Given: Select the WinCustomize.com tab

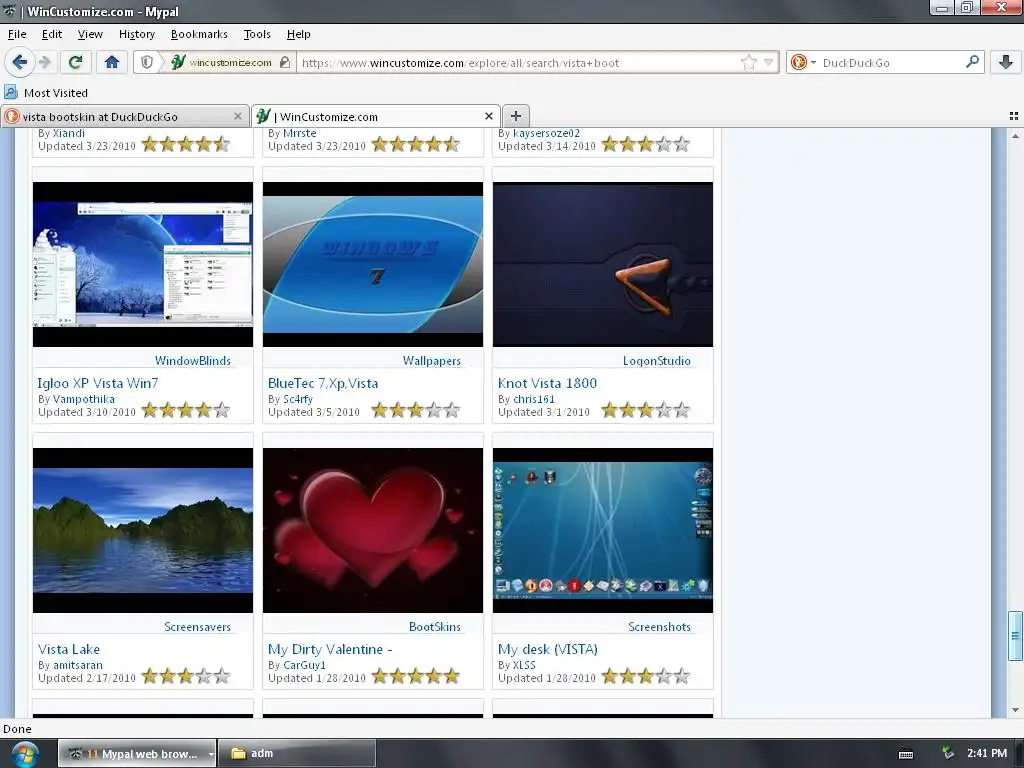Looking at the screenshot, I should click(x=376, y=116).
